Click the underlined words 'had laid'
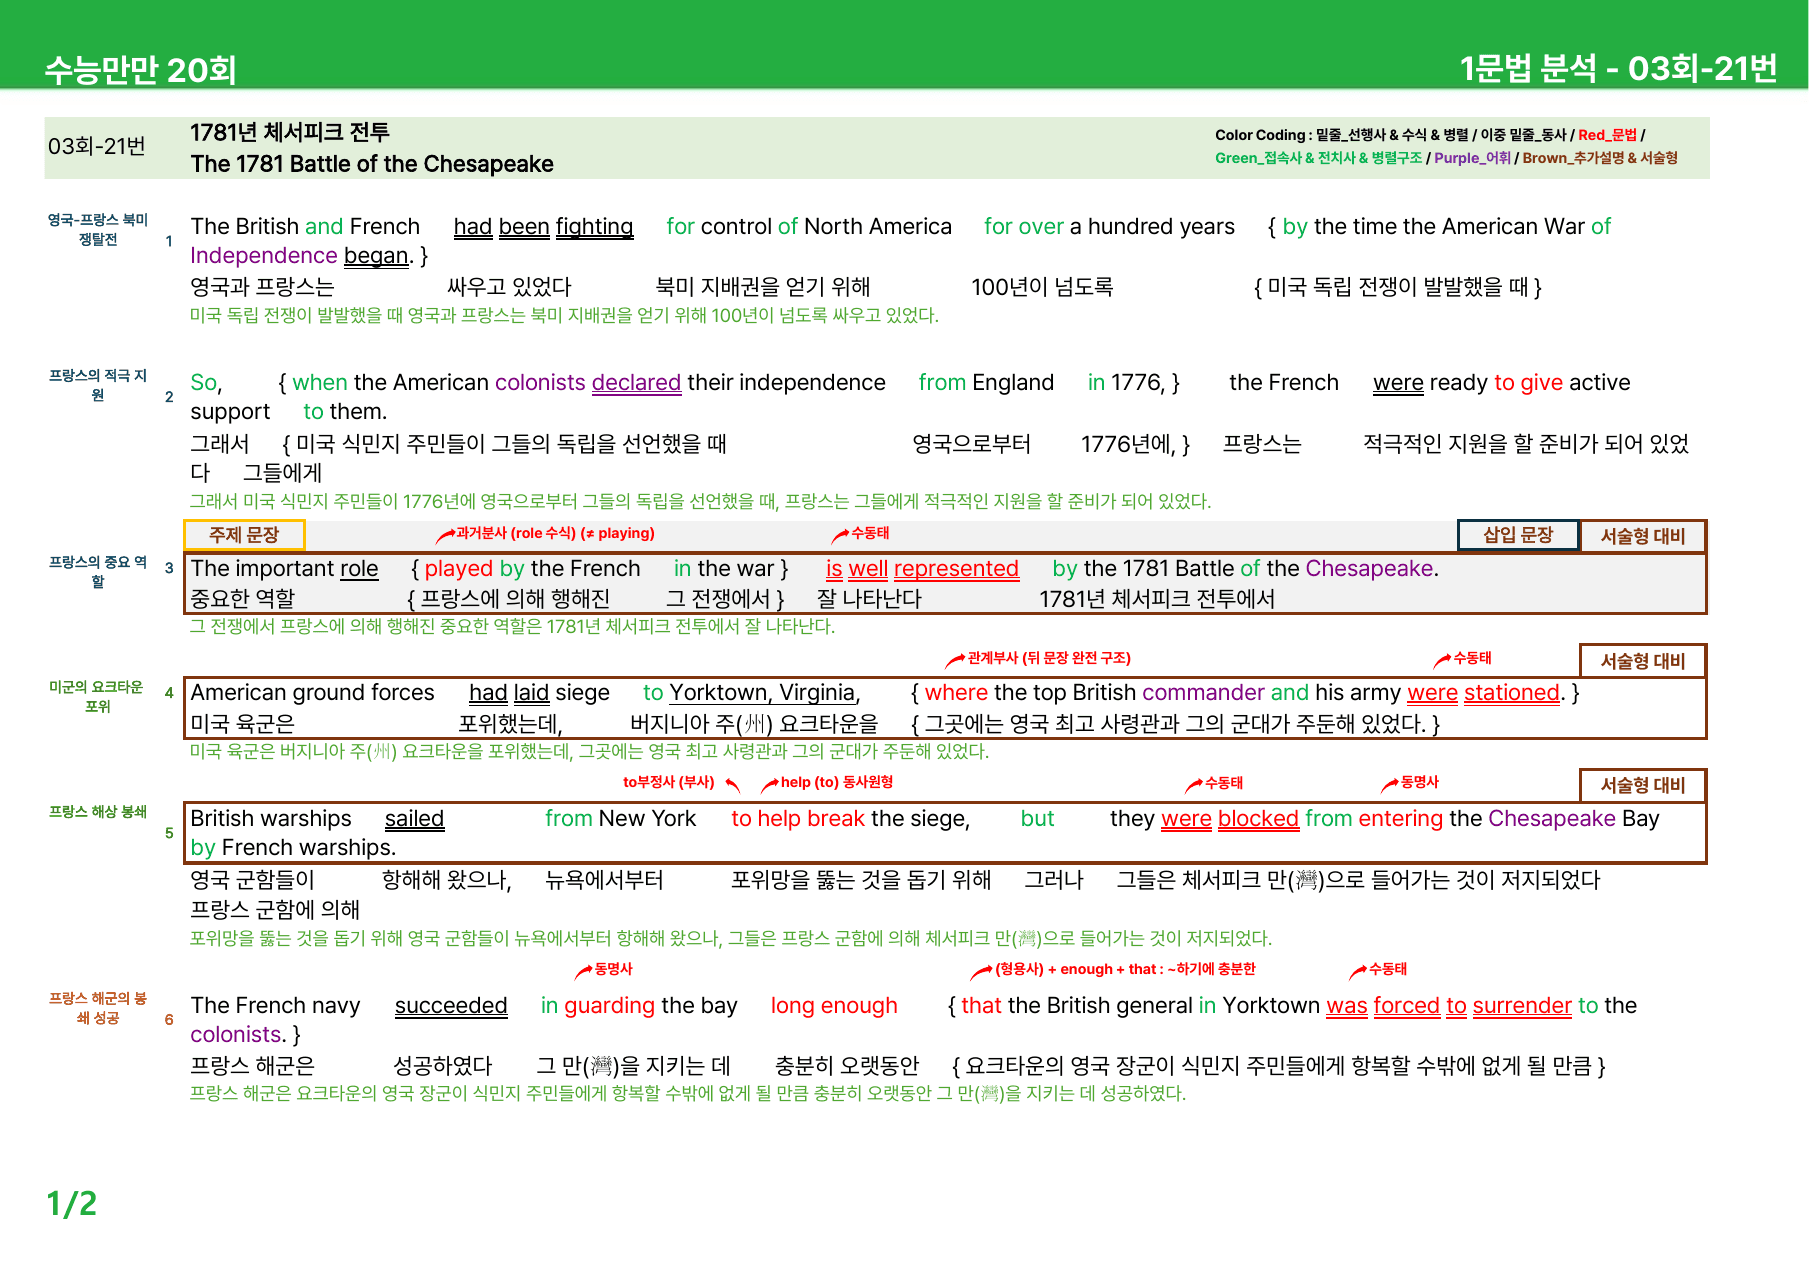 509,693
